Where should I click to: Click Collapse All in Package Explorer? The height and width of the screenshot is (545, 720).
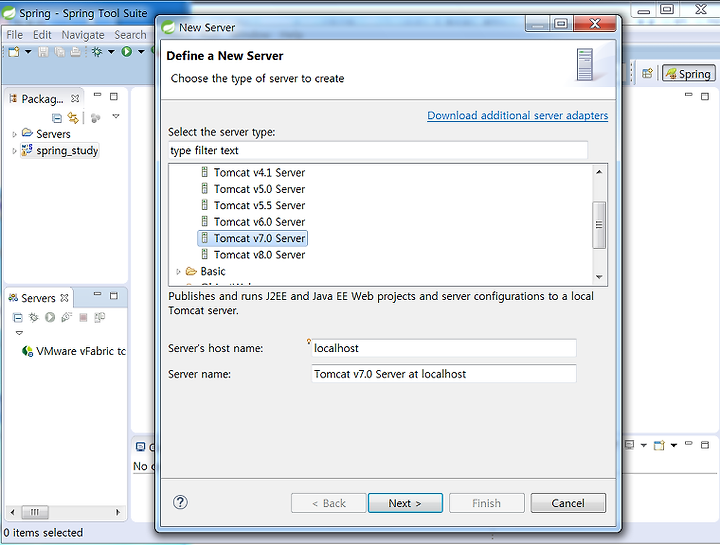(56, 118)
